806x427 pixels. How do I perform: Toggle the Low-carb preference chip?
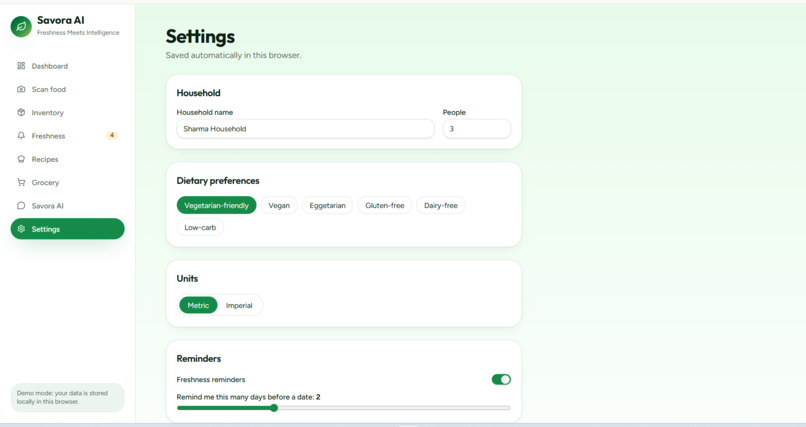pos(200,227)
